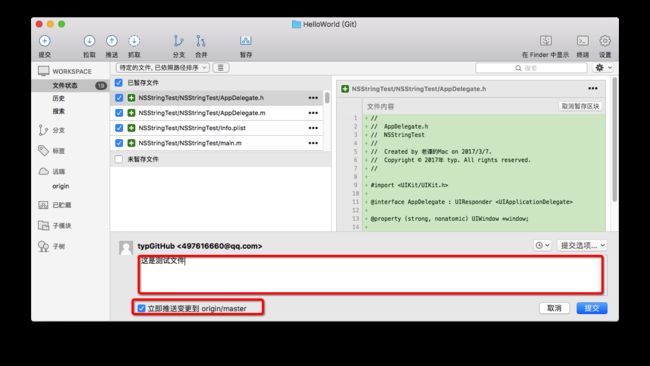The image size is (650, 366).
Task: Click the 提交 (commit) toolbar icon
Action: 45,41
